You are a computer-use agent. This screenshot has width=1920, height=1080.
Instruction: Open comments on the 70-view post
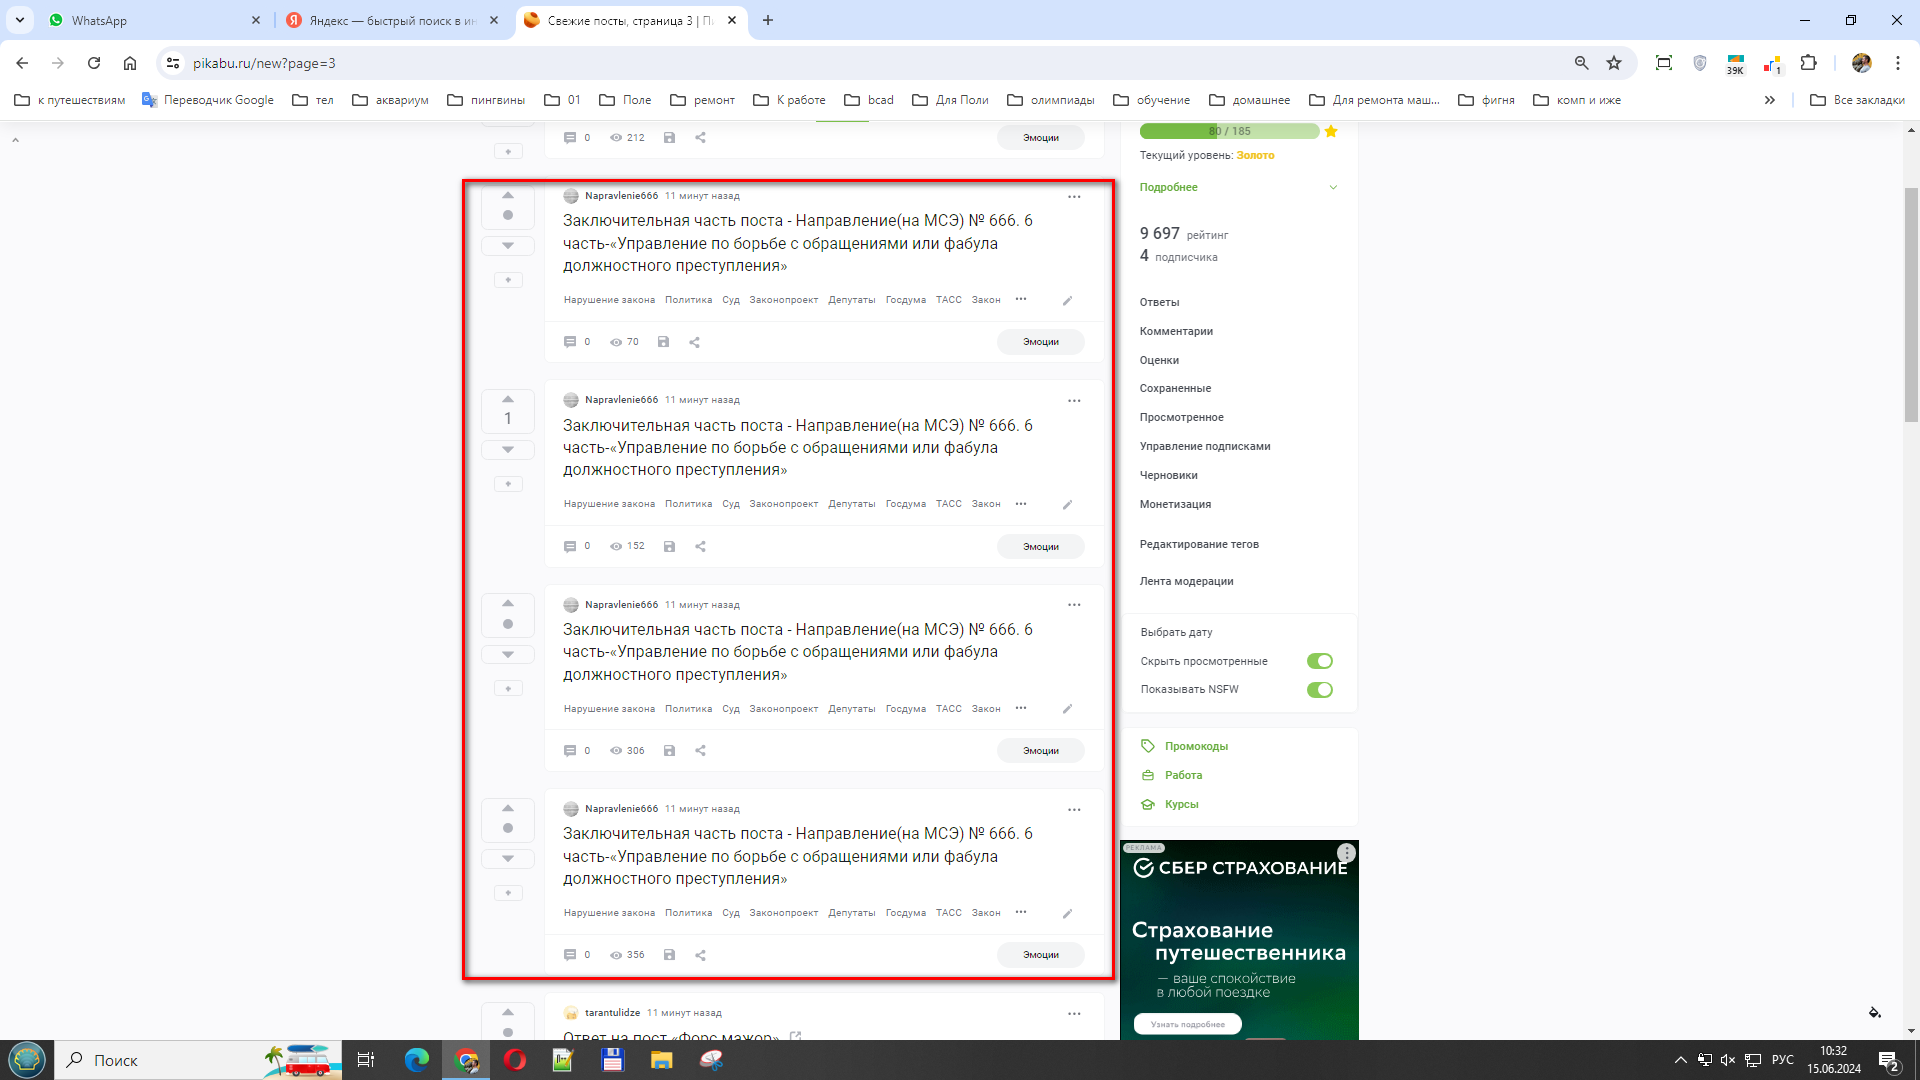570,342
